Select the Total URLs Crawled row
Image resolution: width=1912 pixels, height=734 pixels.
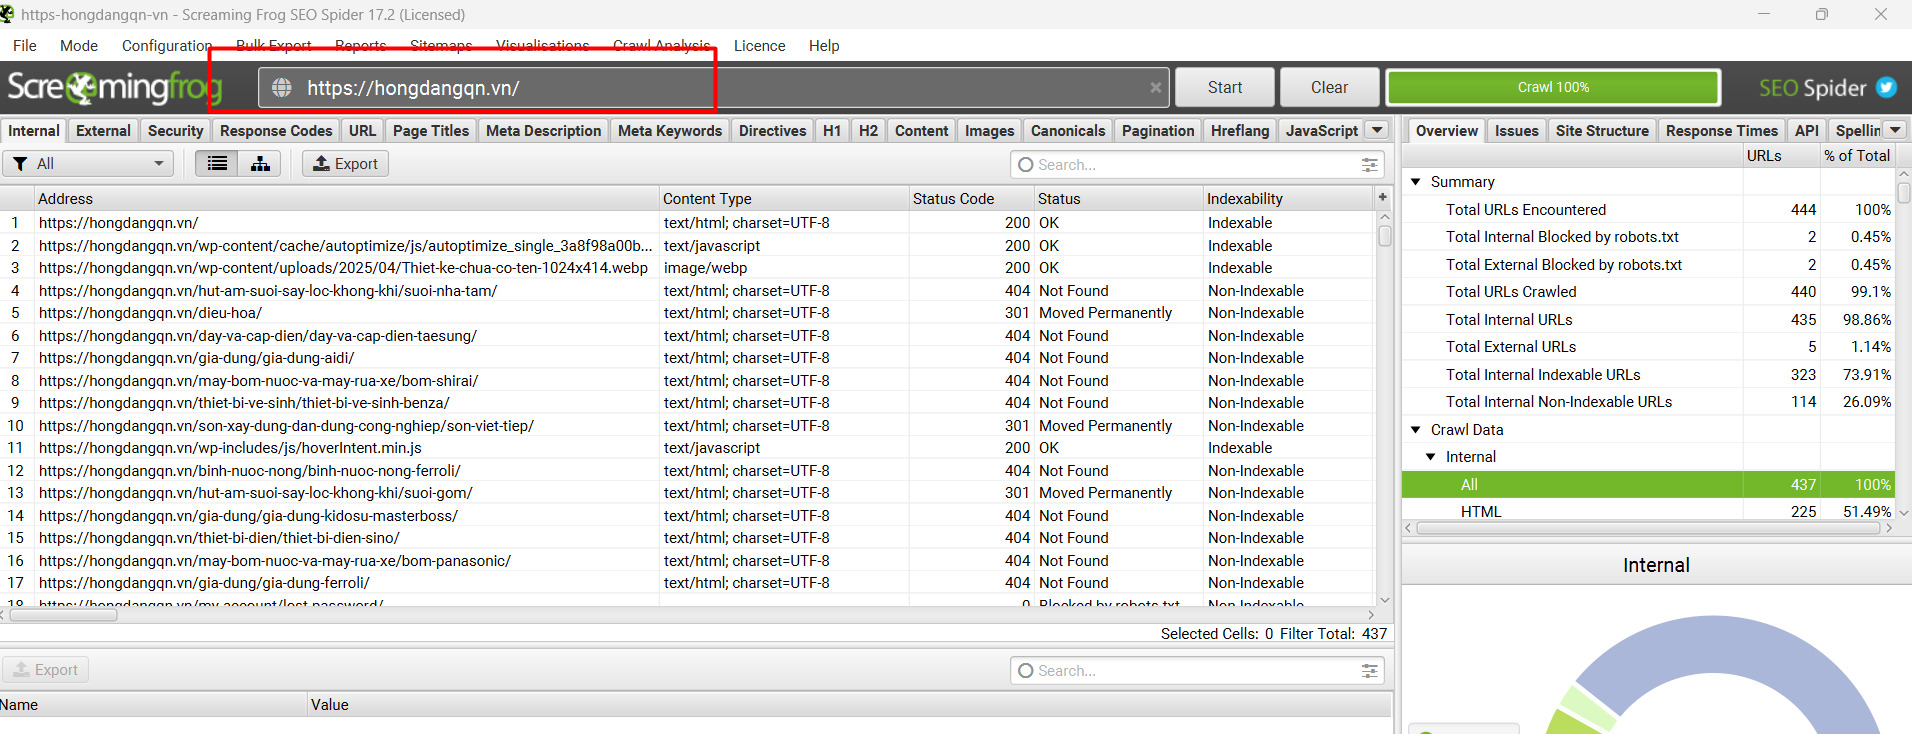(1648, 292)
